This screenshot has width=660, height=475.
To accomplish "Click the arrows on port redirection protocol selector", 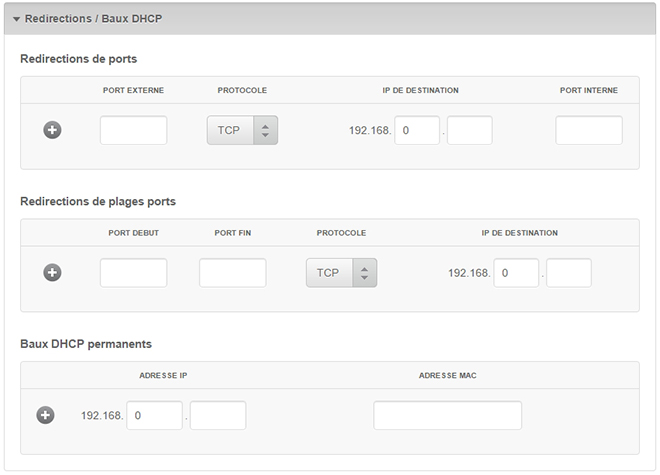I will 265,130.
